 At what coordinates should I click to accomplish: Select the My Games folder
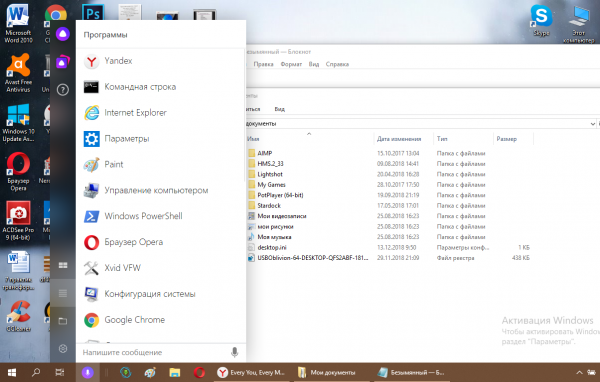pos(271,184)
